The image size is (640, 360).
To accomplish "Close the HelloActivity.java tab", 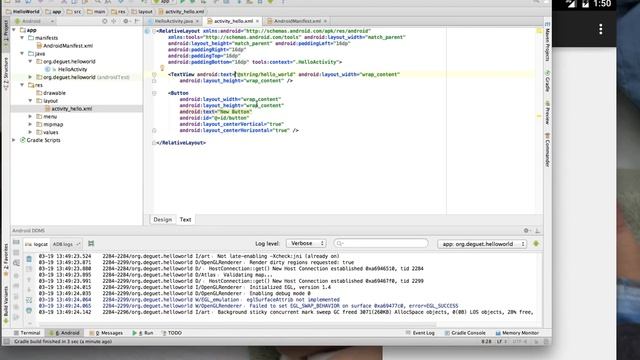I will (197, 21).
